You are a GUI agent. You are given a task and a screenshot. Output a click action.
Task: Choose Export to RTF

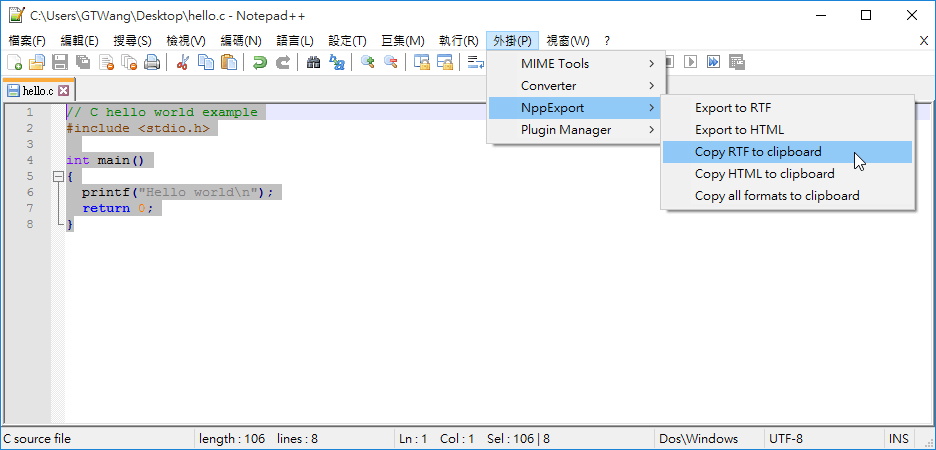point(787,108)
